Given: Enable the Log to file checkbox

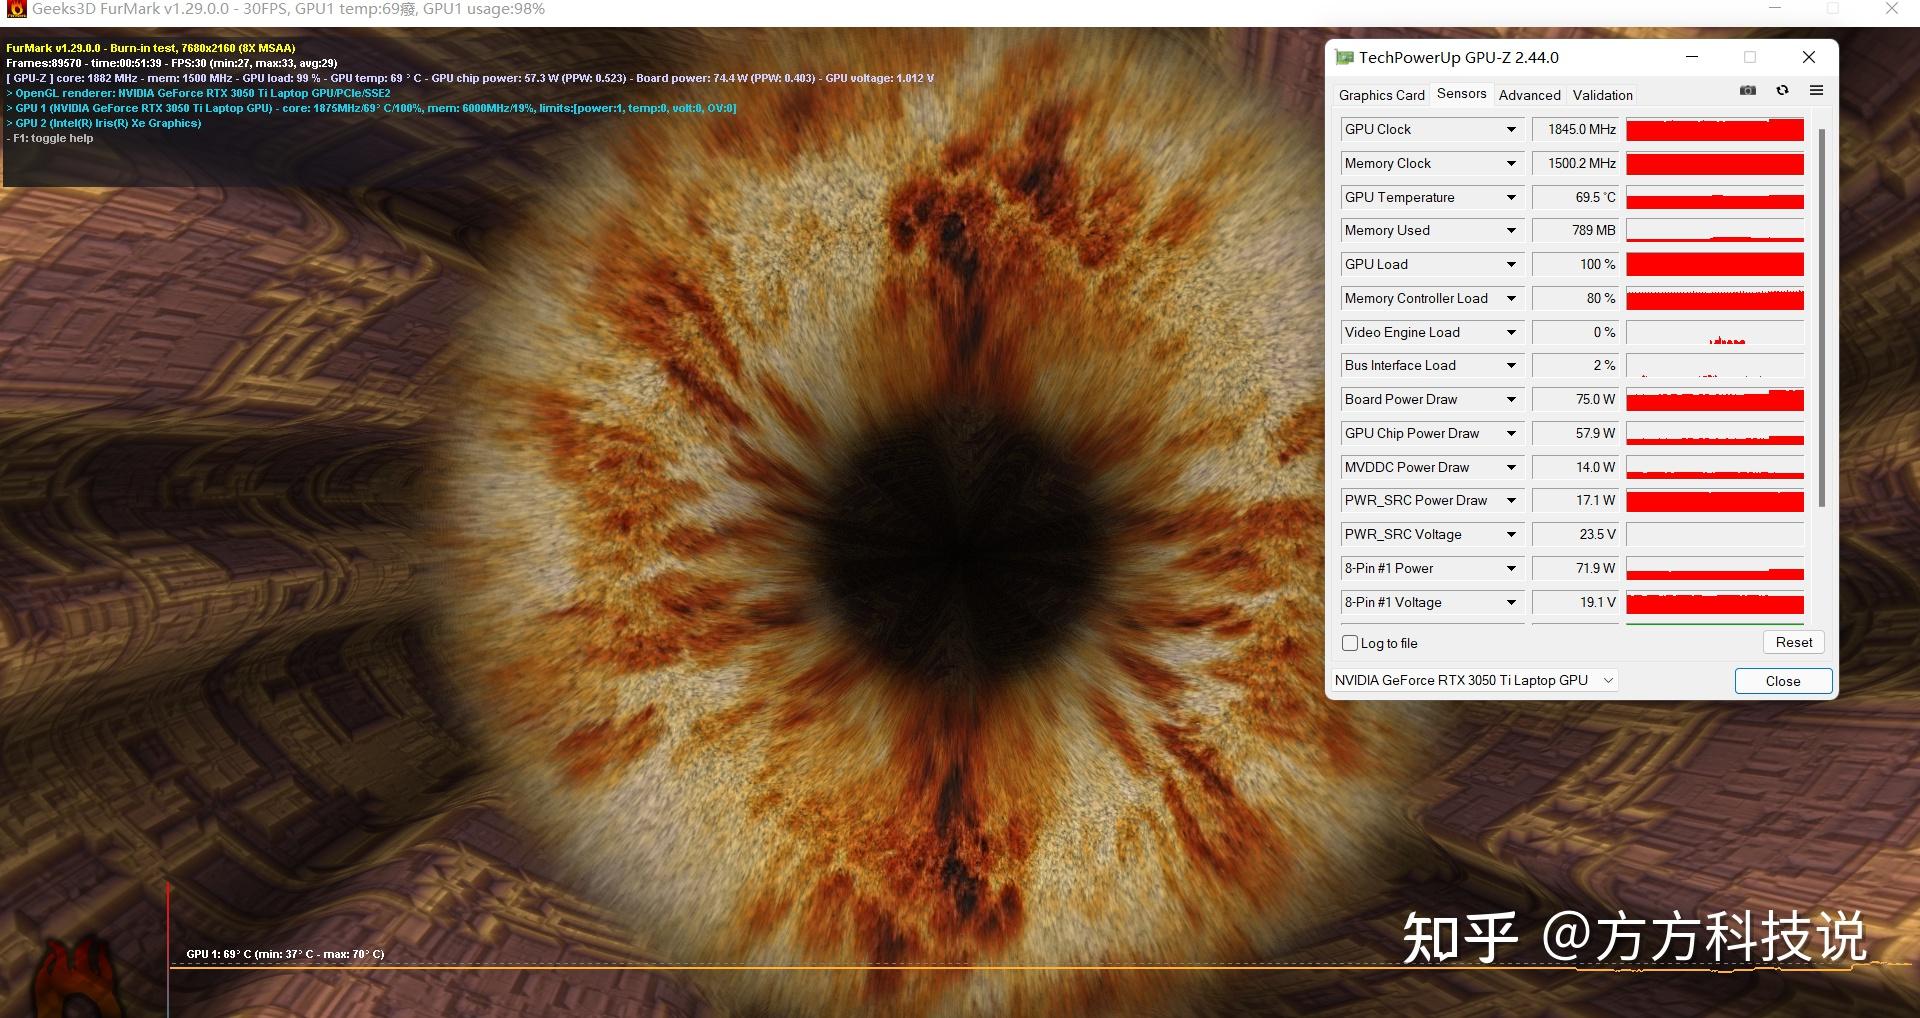Looking at the screenshot, I should pyautogui.click(x=1350, y=643).
